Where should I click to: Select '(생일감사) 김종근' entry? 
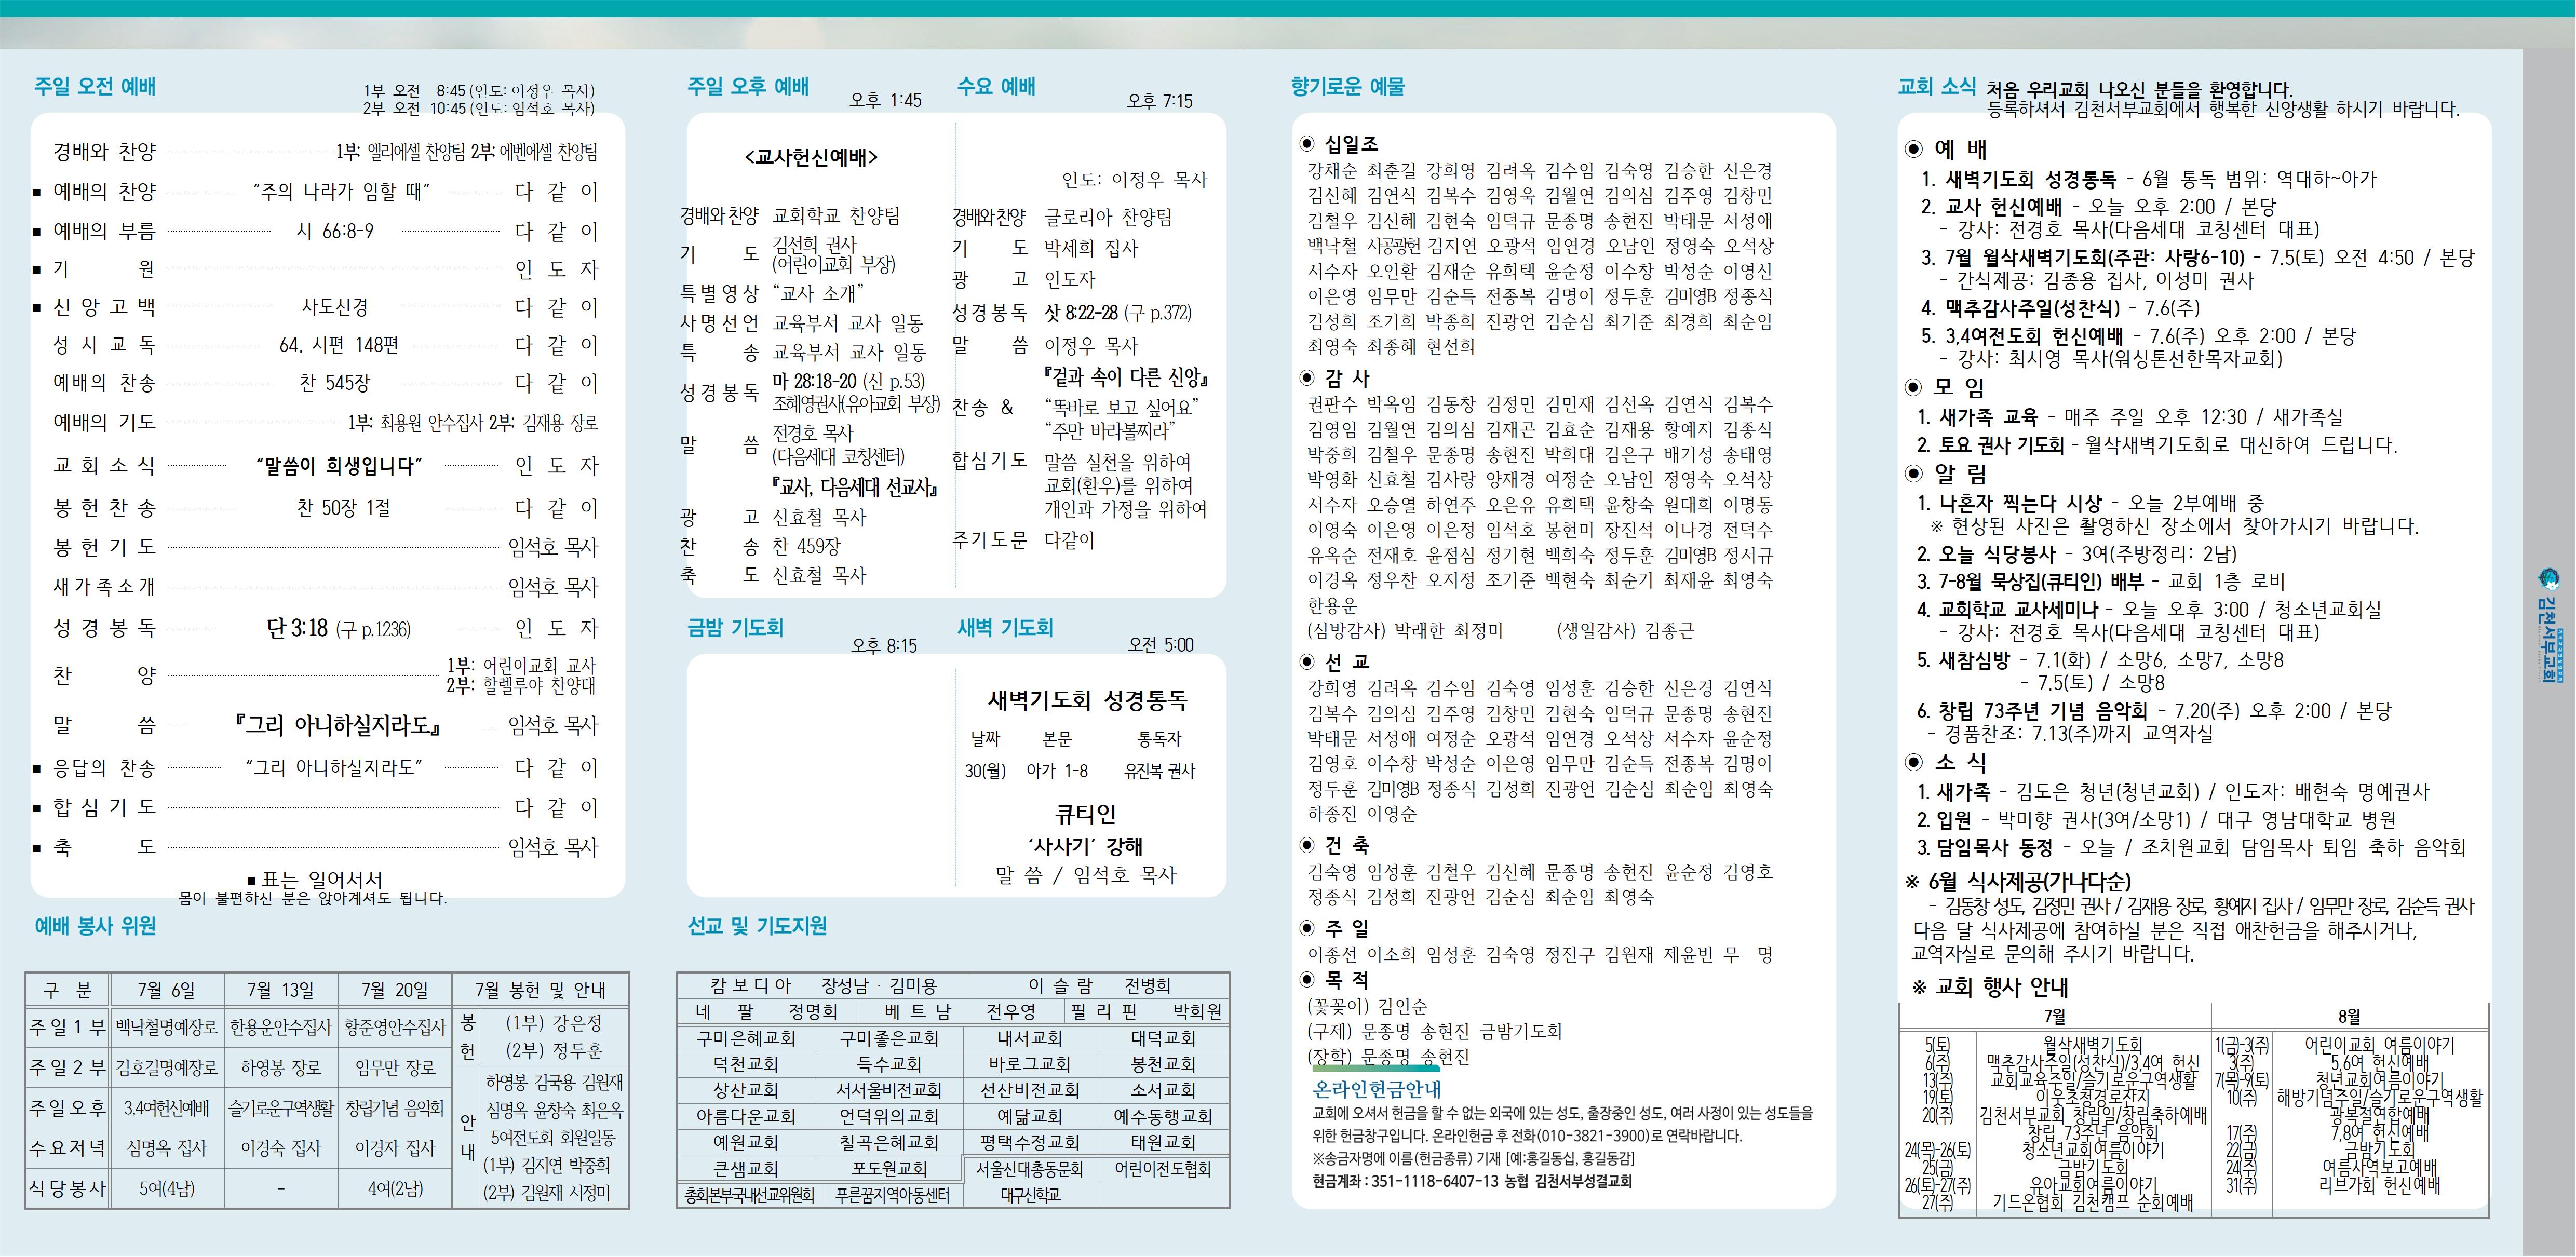point(1626,631)
